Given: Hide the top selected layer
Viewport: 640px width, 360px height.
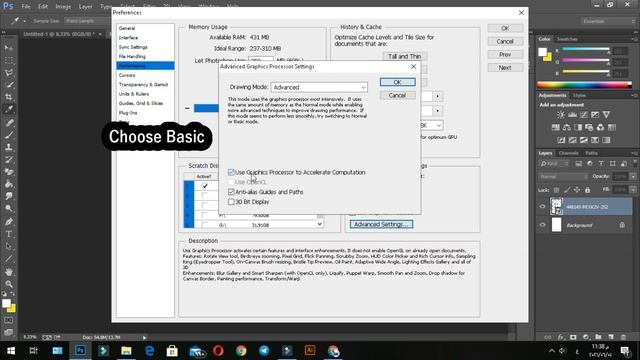Looking at the screenshot, I should [542, 207].
